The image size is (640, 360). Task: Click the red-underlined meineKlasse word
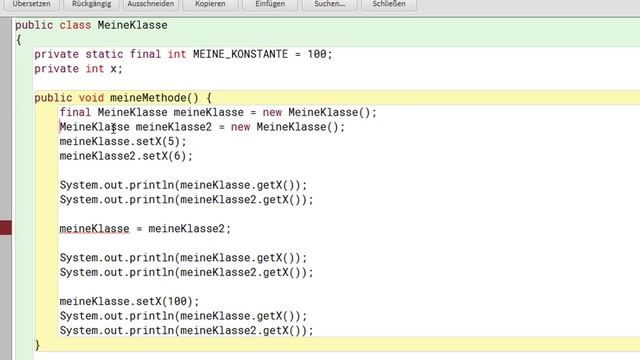(94, 229)
